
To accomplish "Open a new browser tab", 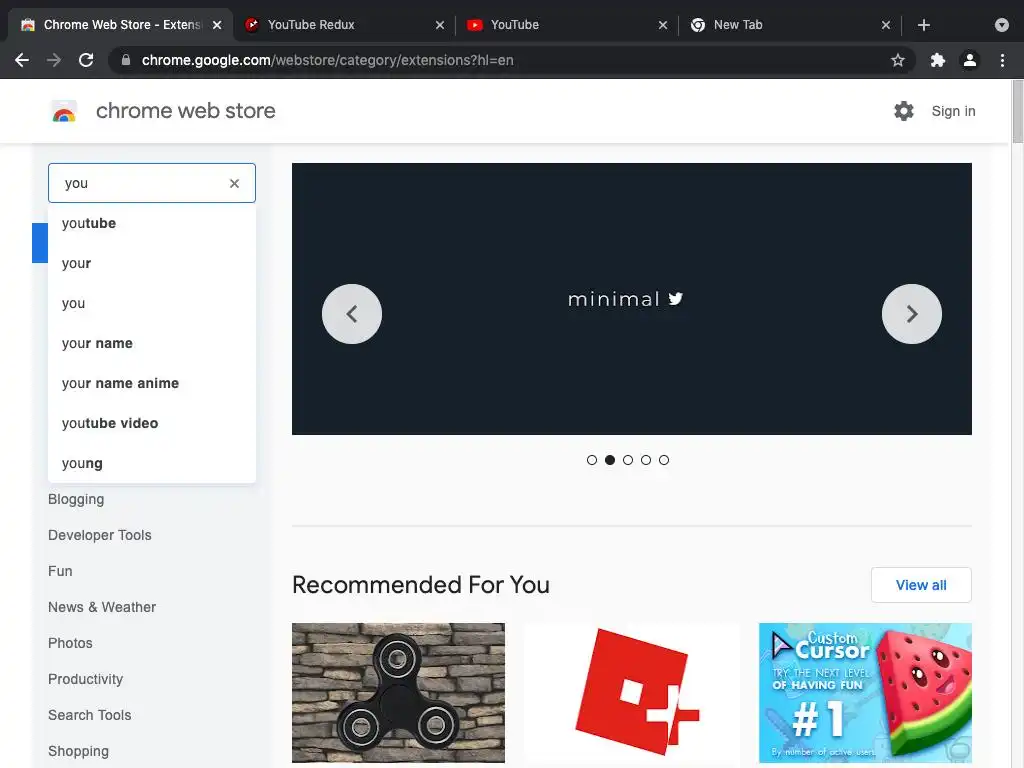I will tap(923, 25).
